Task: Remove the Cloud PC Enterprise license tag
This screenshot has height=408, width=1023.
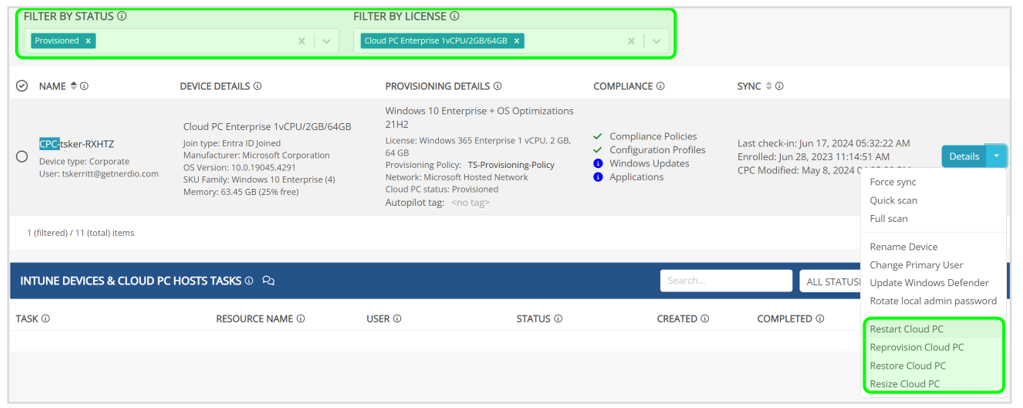Action: pos(516,41)
